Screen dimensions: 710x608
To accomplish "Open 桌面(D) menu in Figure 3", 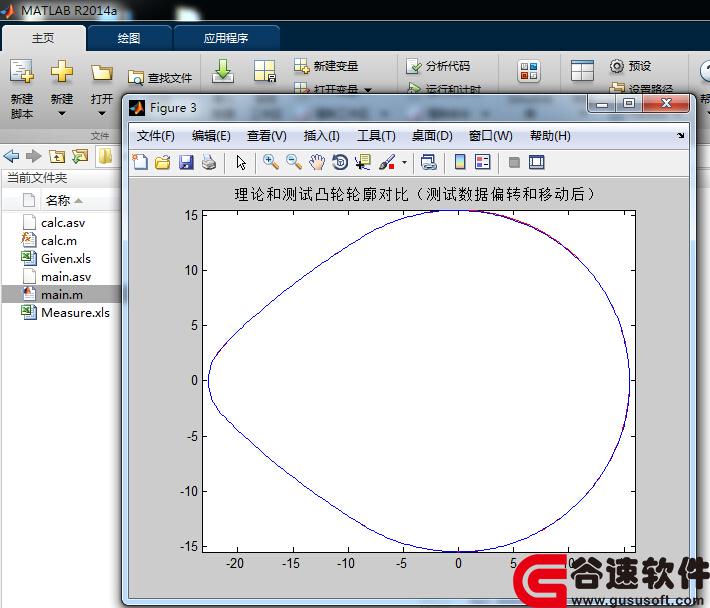I will tap(432, 136).
